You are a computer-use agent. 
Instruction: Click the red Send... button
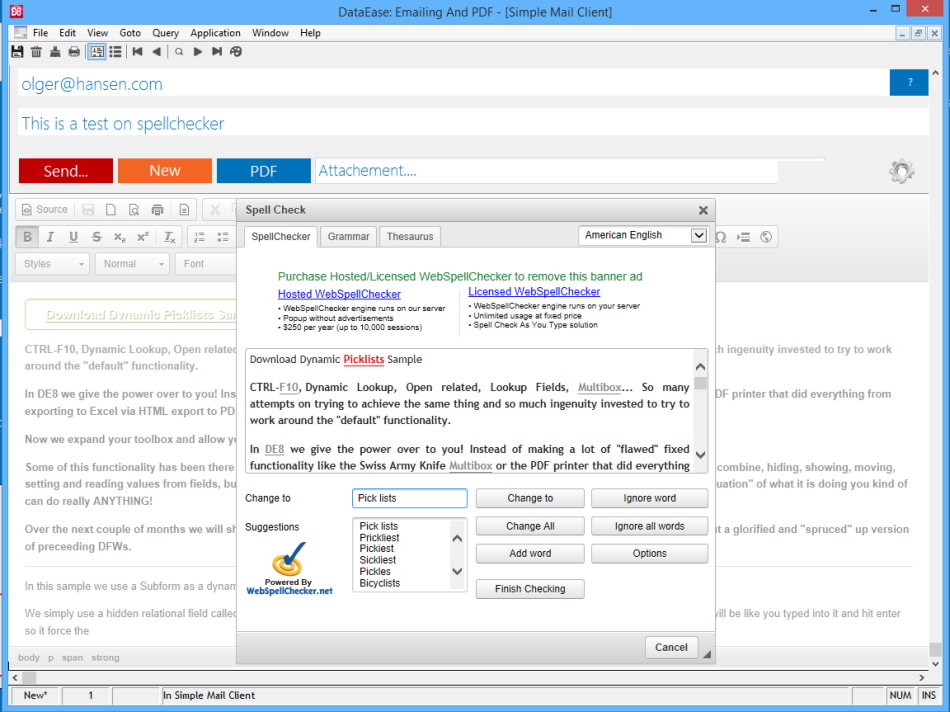click(66, 171)
